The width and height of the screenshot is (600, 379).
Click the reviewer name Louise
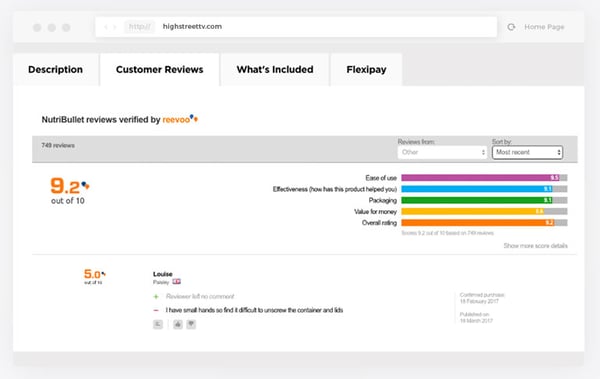(163, 274)
